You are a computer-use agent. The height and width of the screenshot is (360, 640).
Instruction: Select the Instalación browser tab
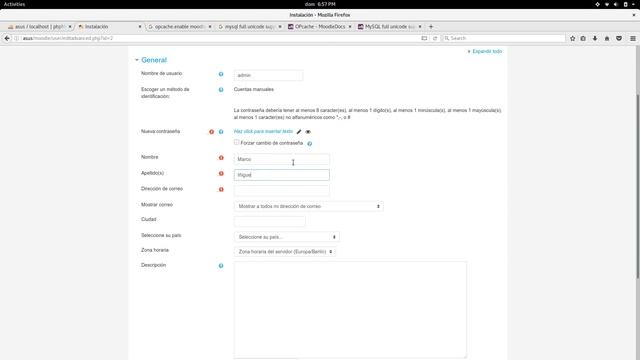[x=108, y=27]
